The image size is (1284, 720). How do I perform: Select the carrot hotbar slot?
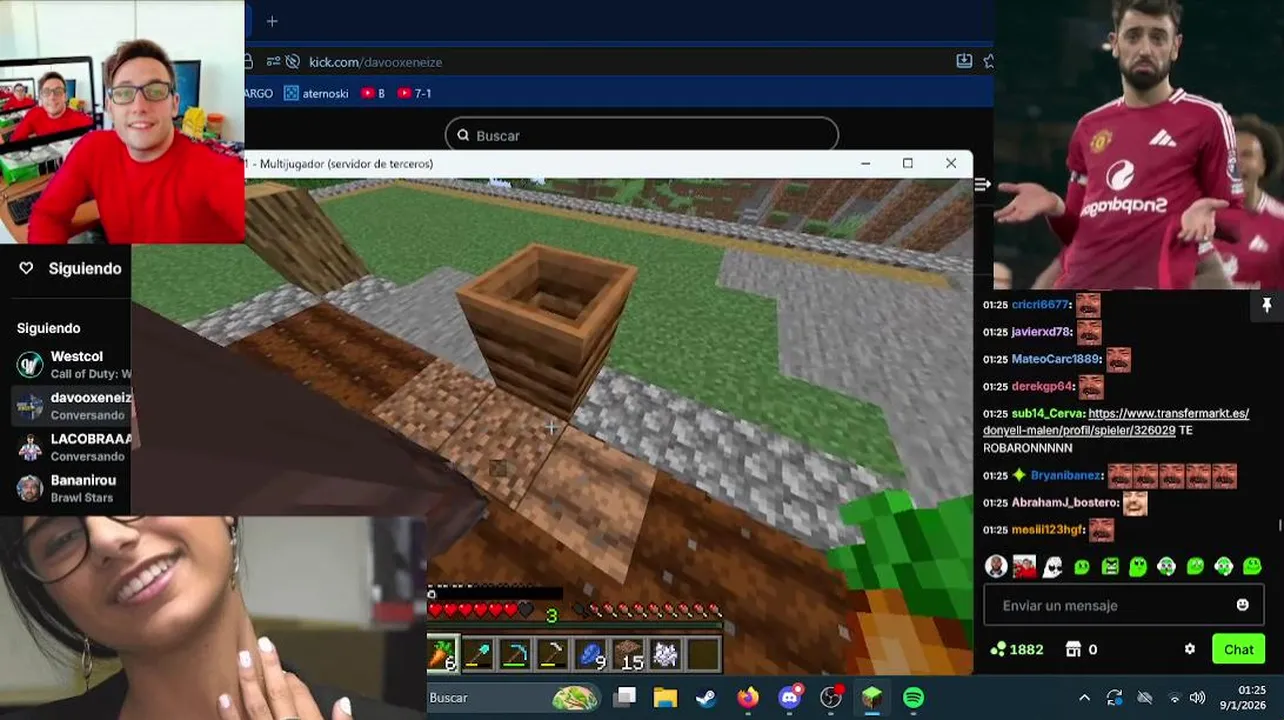443,654
